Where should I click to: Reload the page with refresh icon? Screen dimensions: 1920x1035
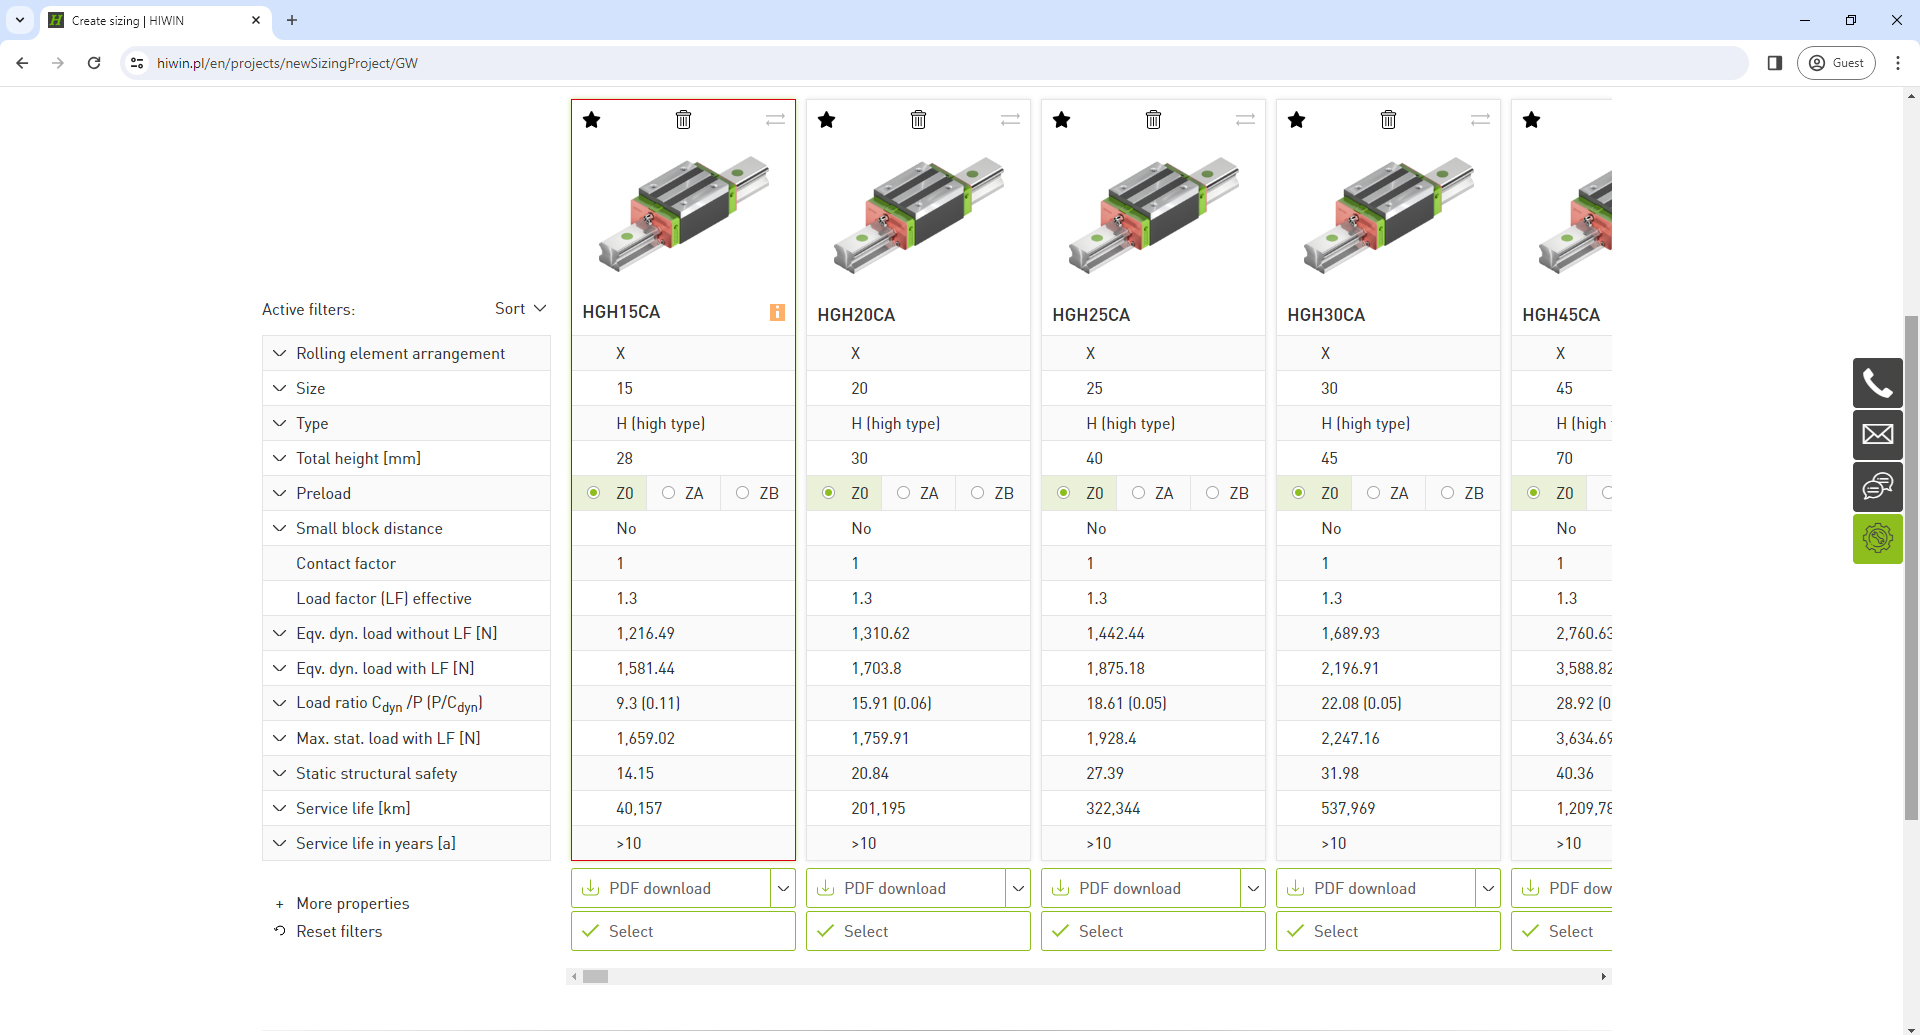94,63
